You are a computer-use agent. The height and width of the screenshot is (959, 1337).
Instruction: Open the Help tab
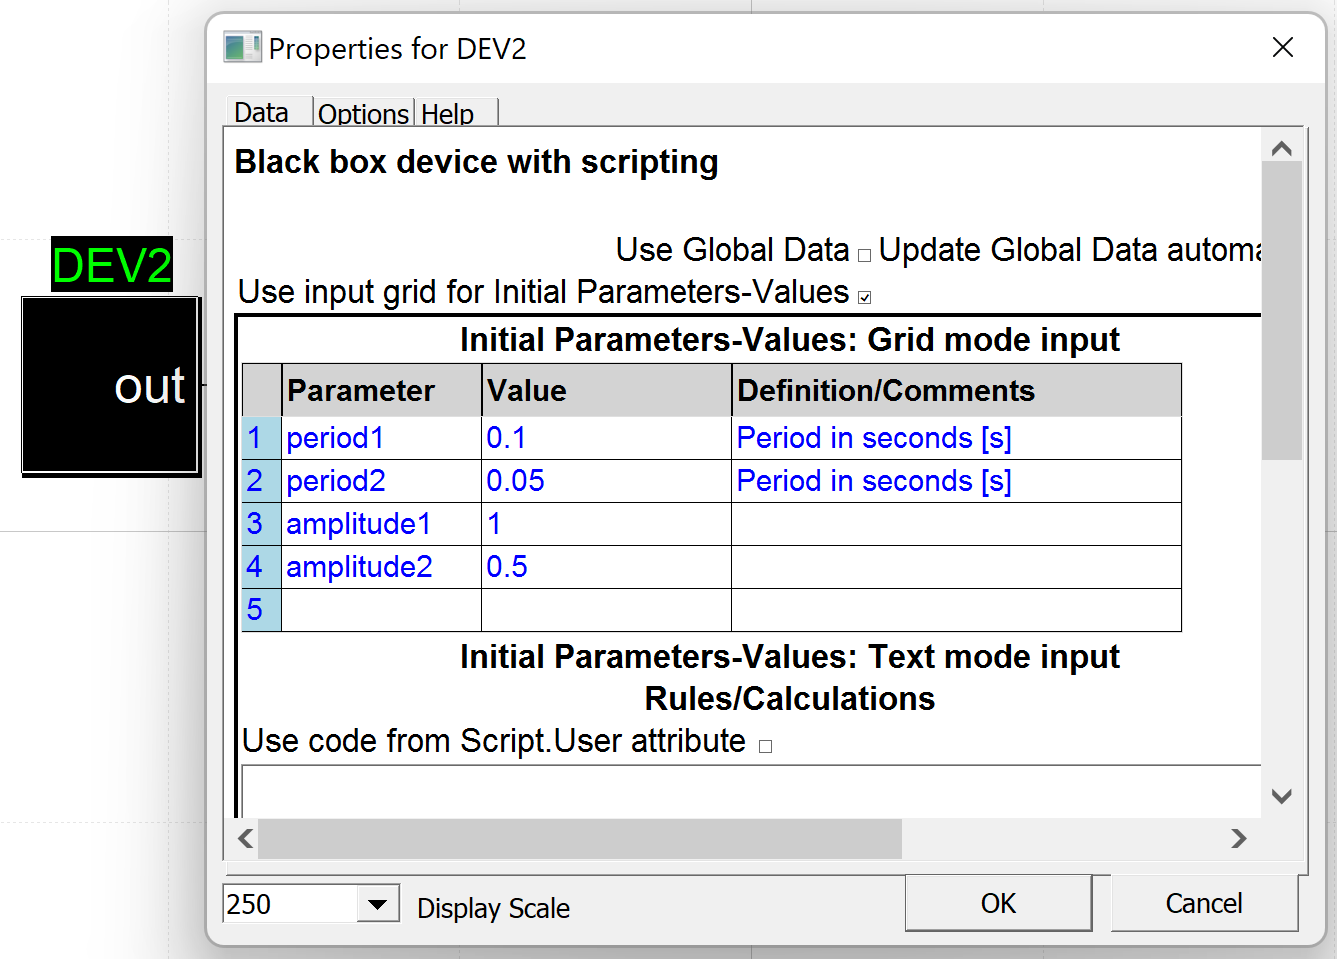(x=447, y=114)
